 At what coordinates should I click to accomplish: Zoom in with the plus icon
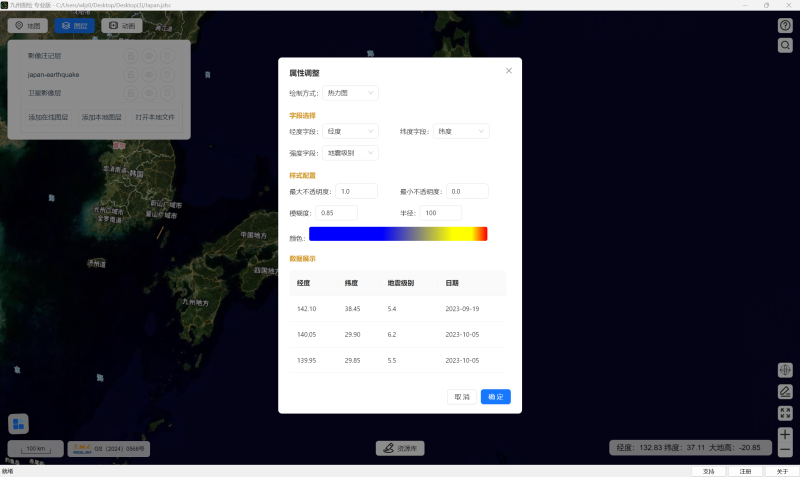tap(785, 434)
